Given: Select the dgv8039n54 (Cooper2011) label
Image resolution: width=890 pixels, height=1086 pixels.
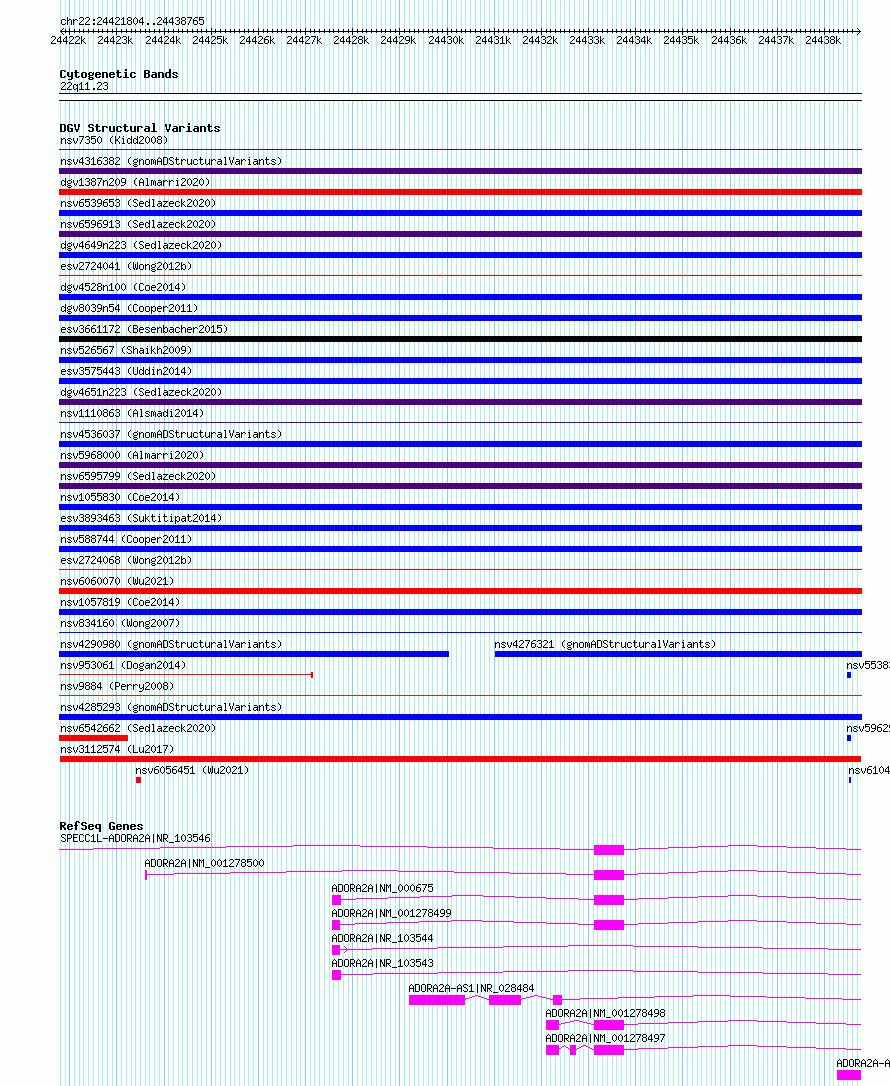Looking at the screenshot, I should click(x=129, y=308).
